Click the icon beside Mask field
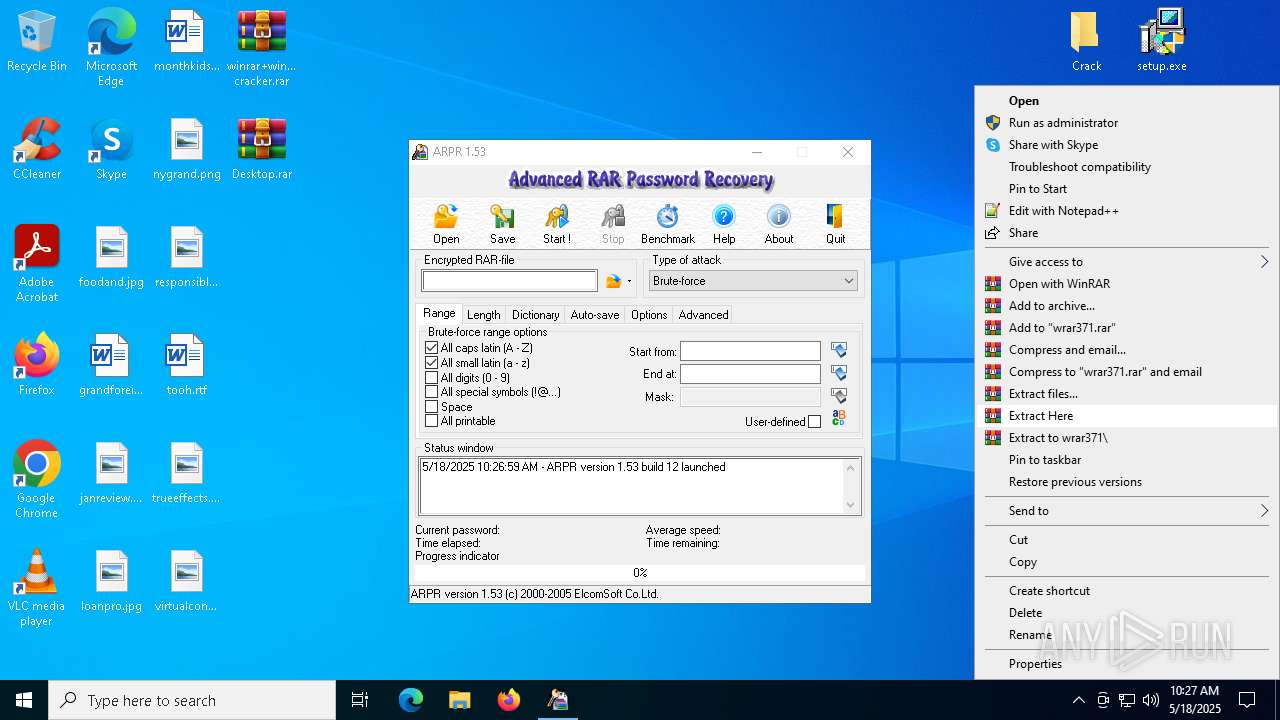Screen dimensions: 1280x720 839,397
